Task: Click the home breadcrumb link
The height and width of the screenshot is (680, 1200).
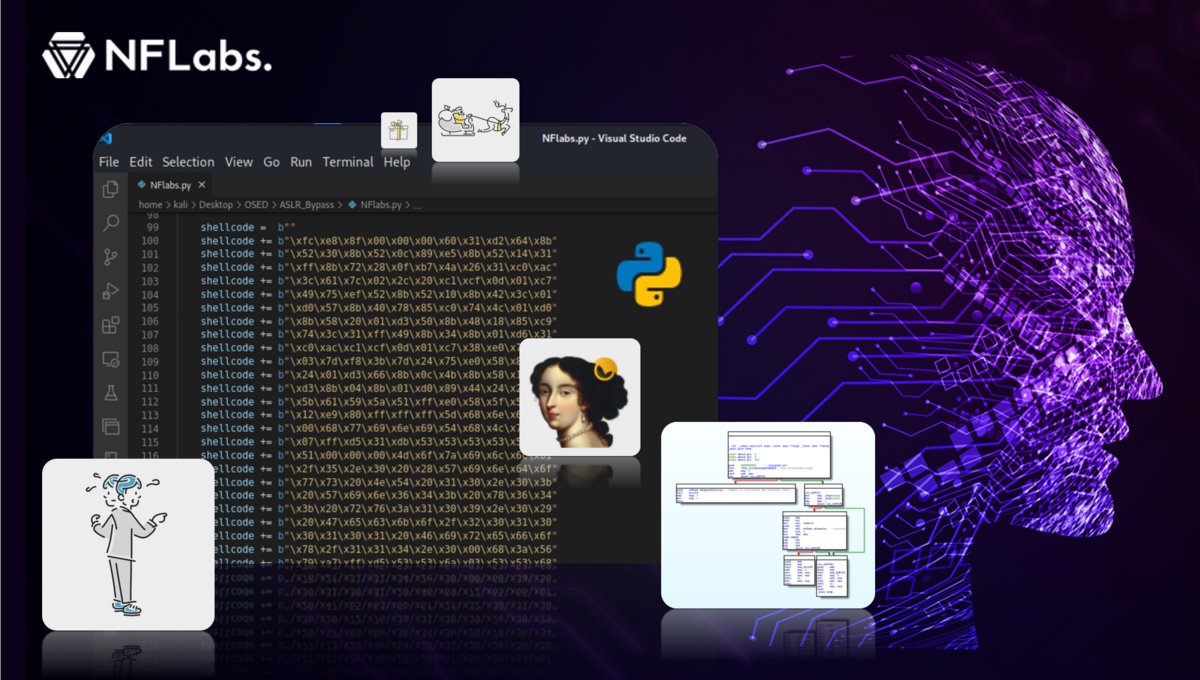Action: [x=149, y=204]
